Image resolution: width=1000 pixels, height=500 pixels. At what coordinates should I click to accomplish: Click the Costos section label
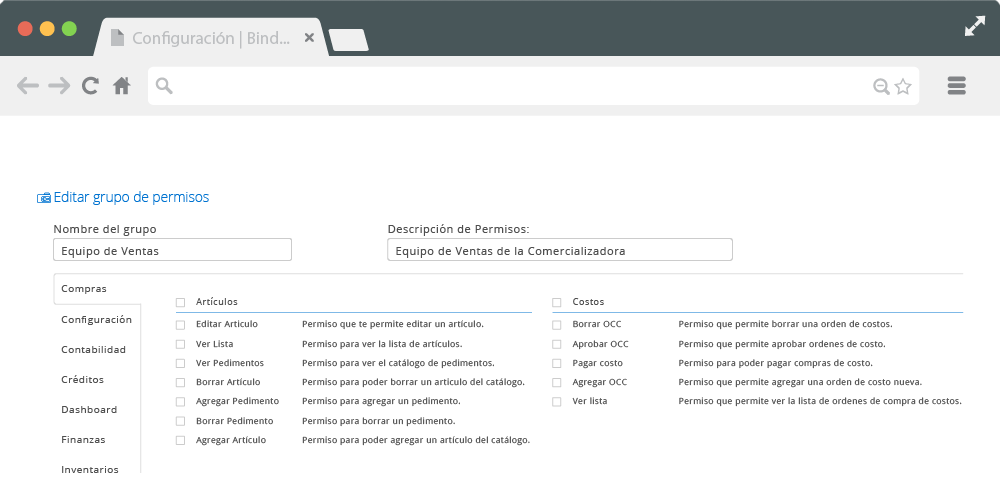pyautogui.click(x=588, y=302)
